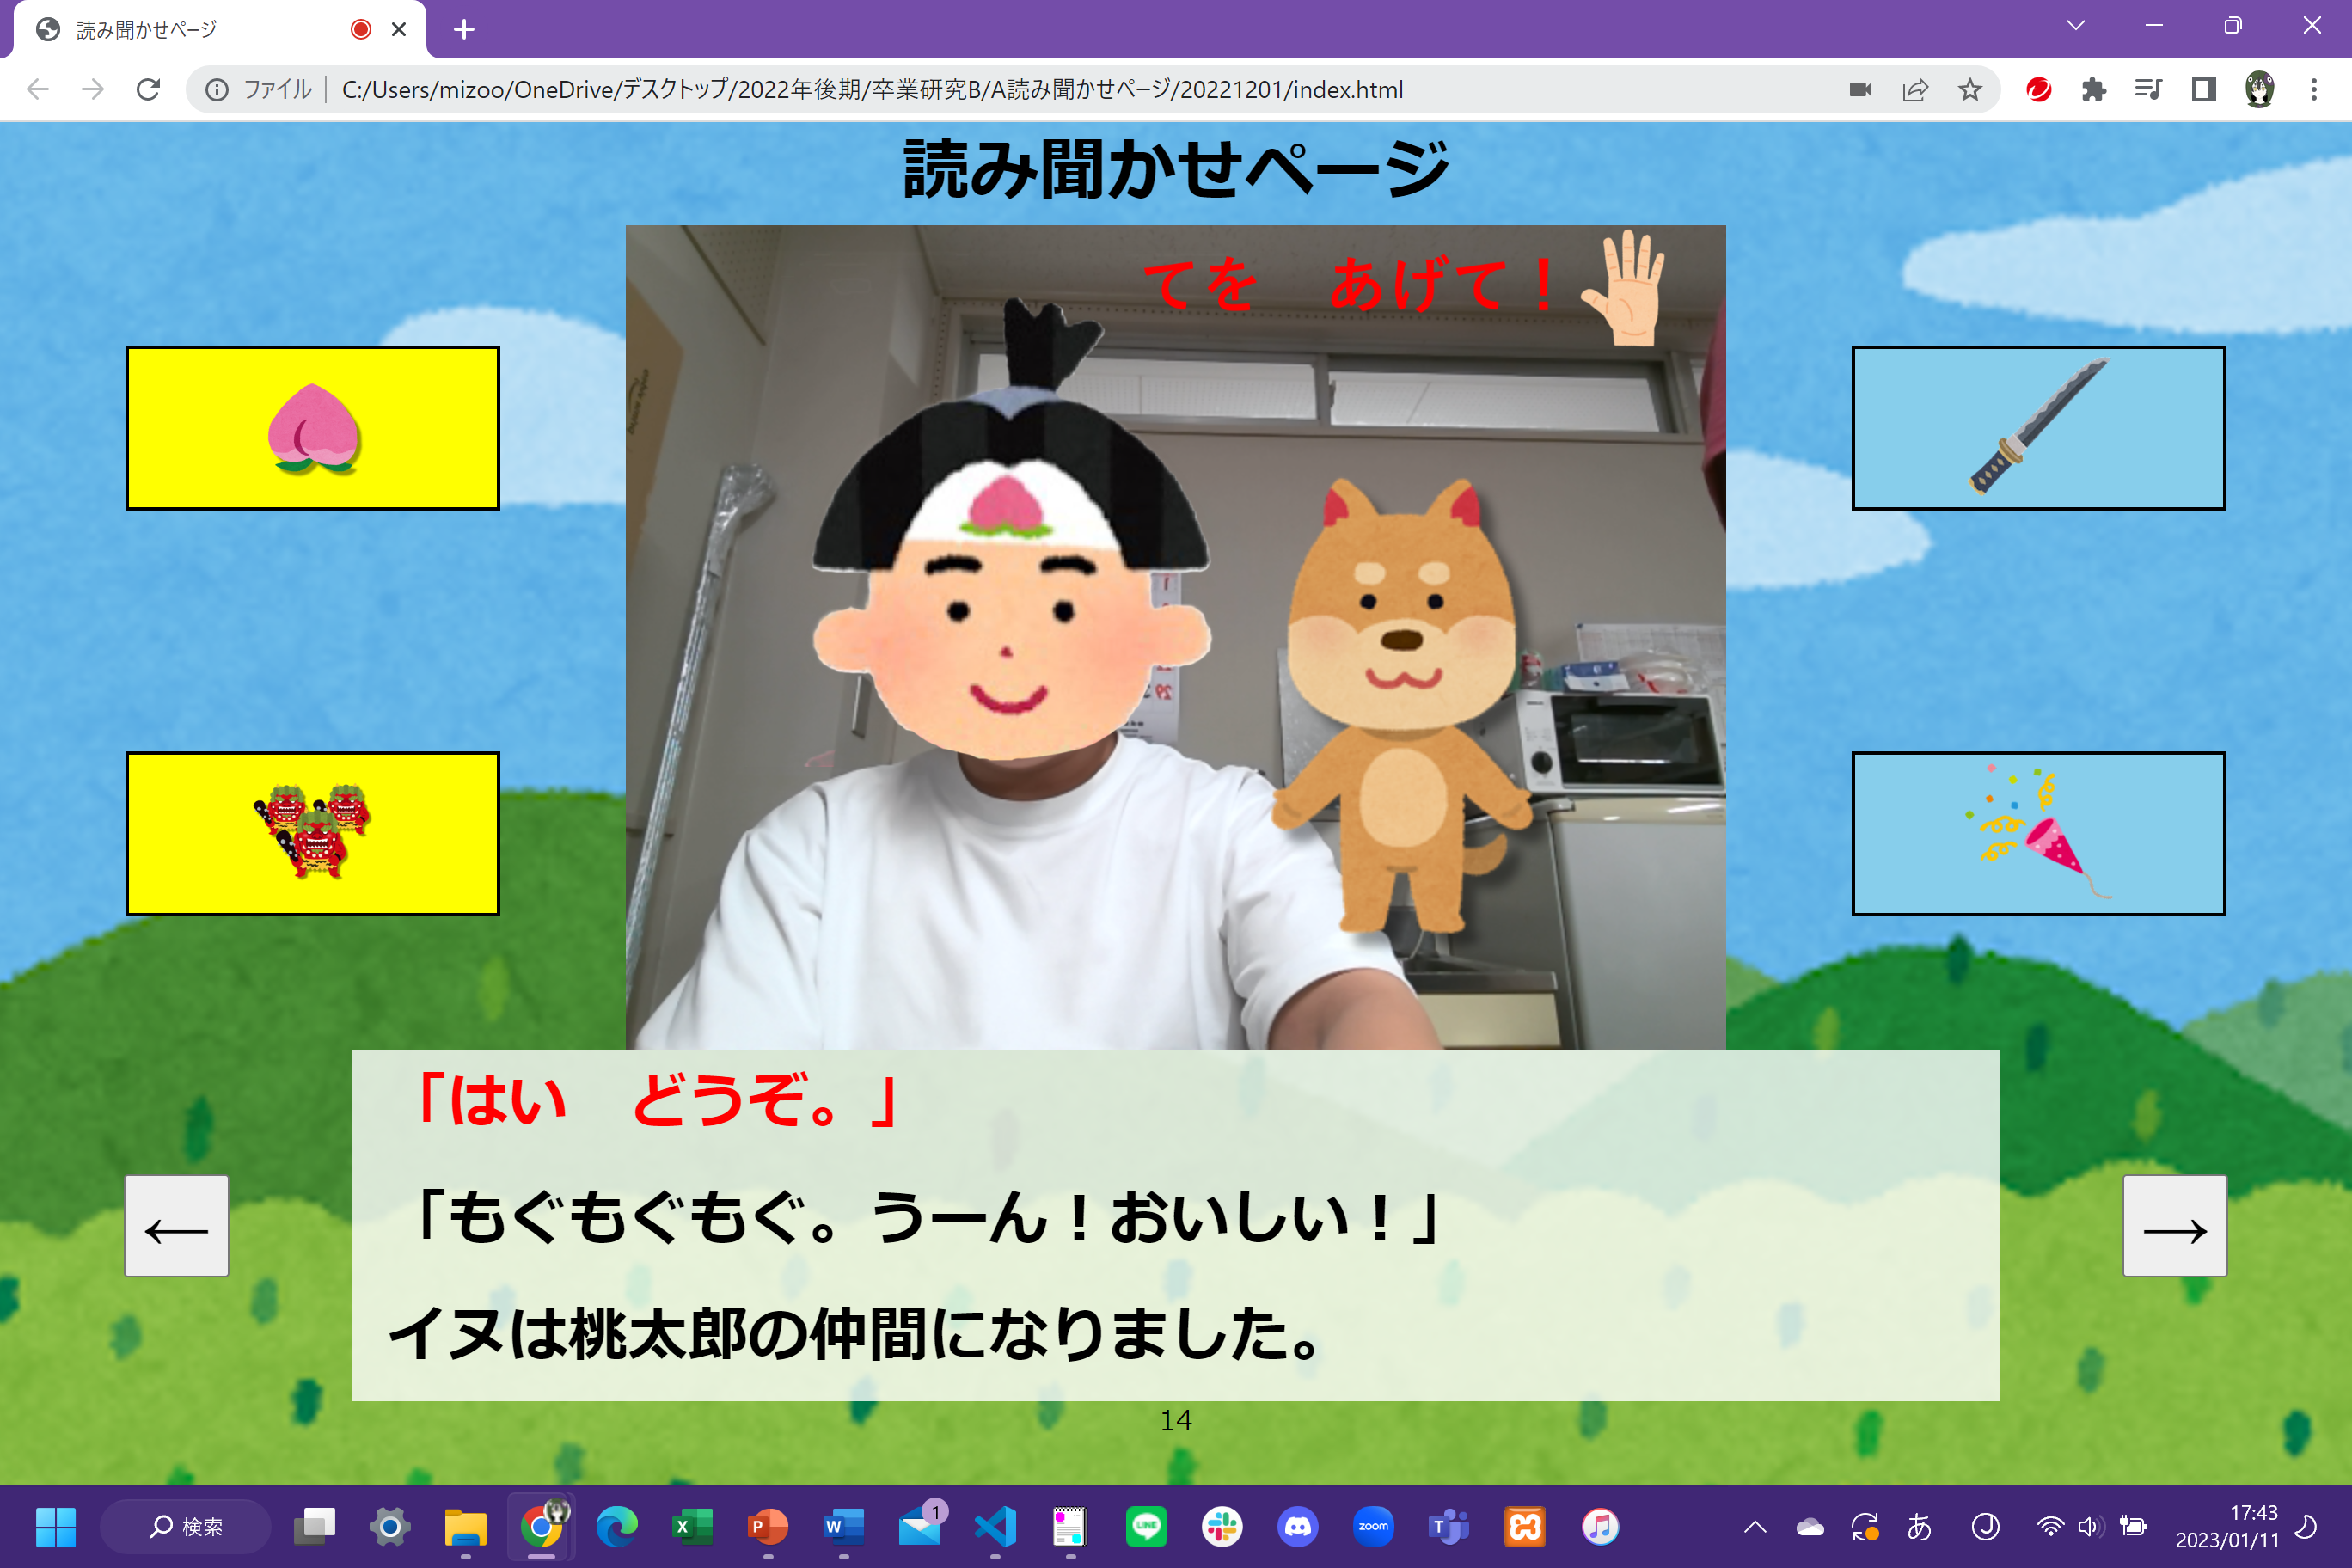Screen dimensions: 2352x1568
Task: Open the Extensions puzzle icon
Action: click(2094, 90)
